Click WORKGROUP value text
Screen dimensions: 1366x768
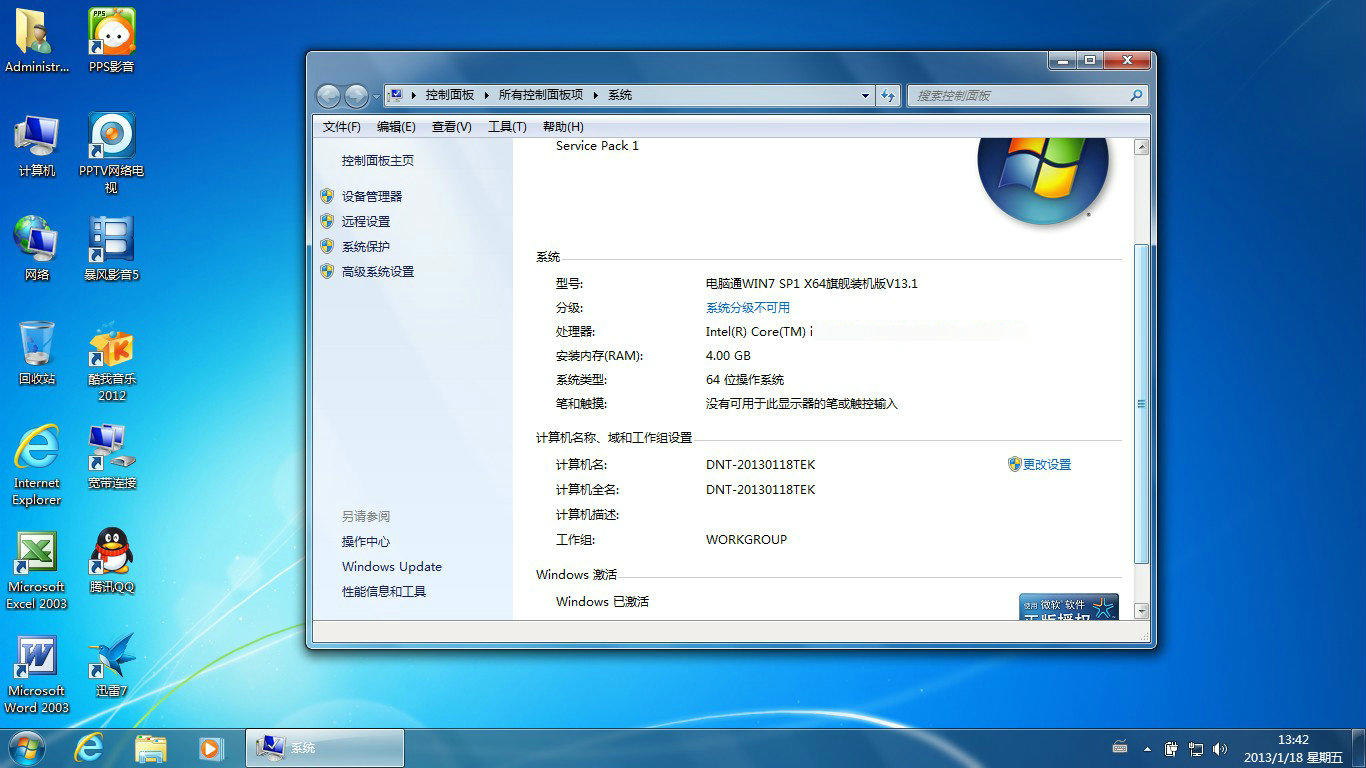(746, 539)
